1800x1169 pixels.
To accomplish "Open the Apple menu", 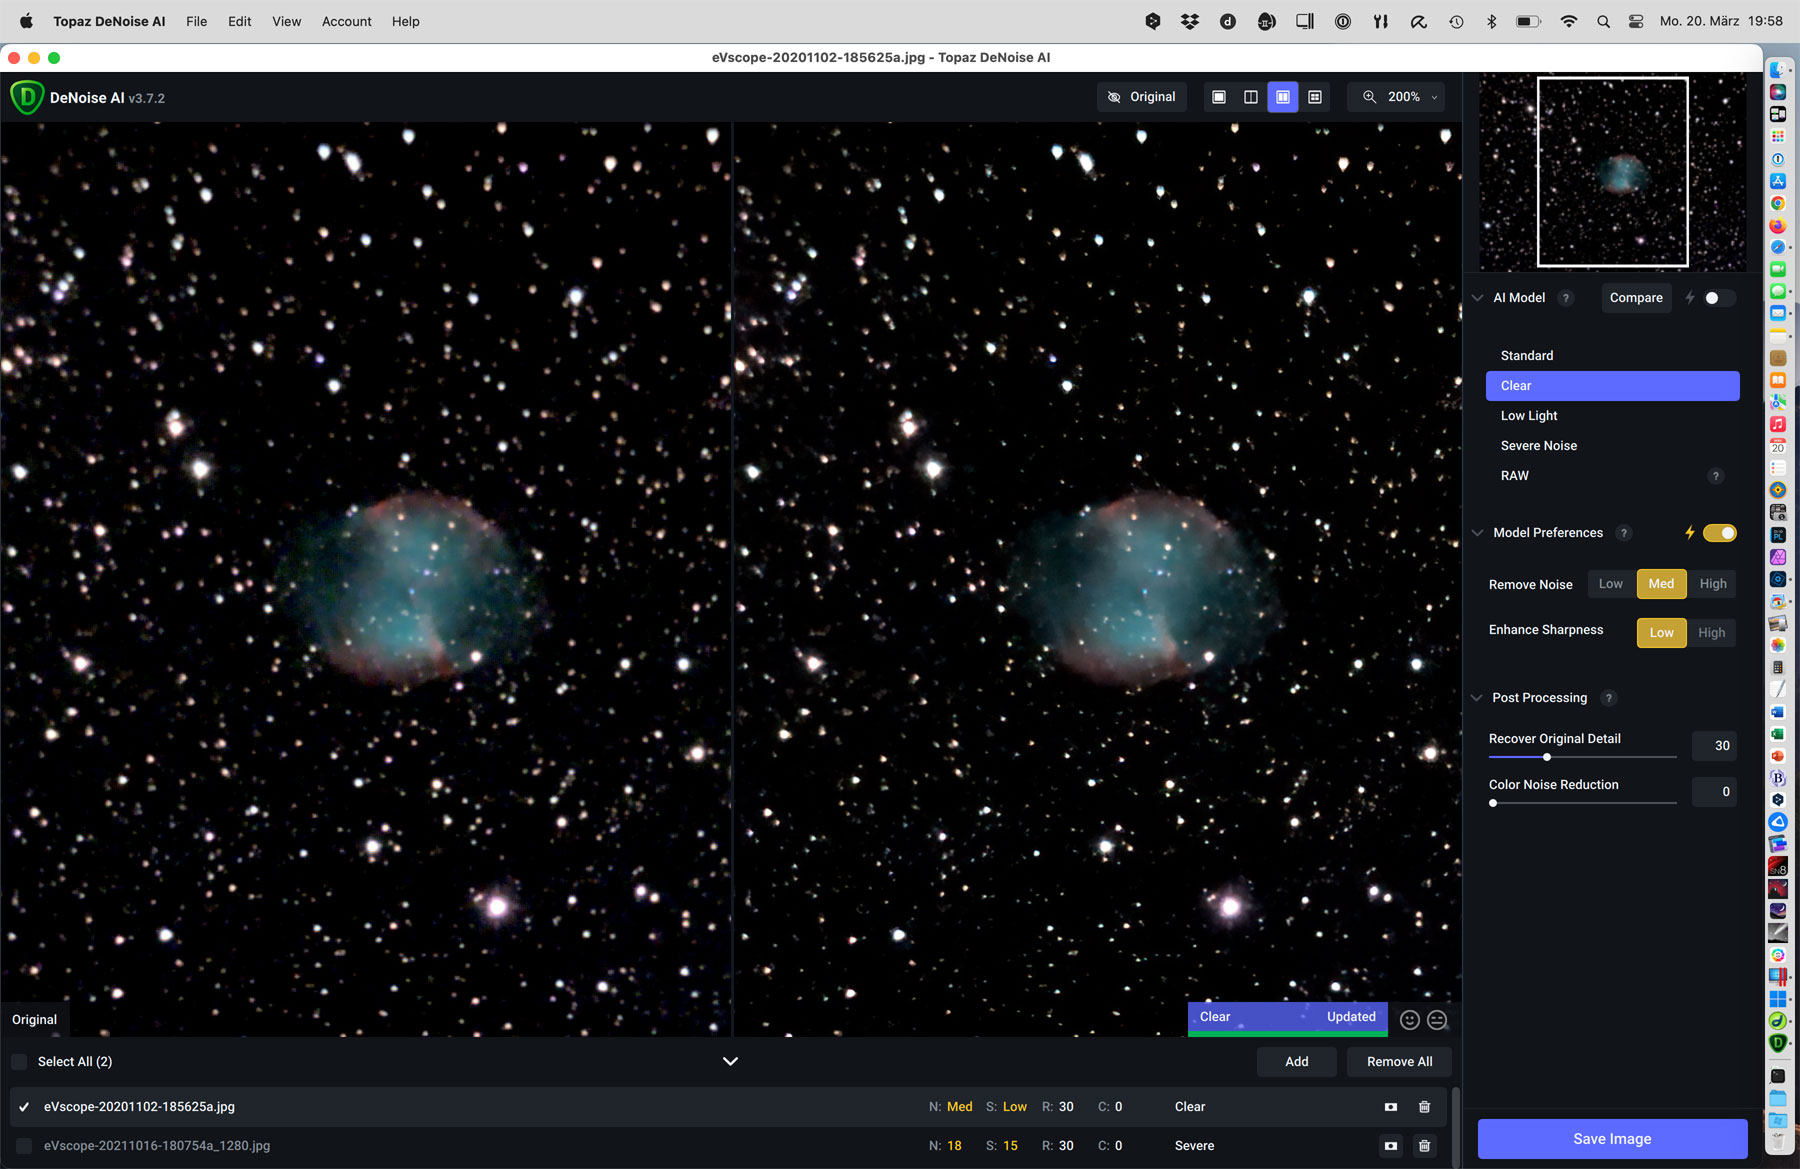I will click(x=26, y=21).
